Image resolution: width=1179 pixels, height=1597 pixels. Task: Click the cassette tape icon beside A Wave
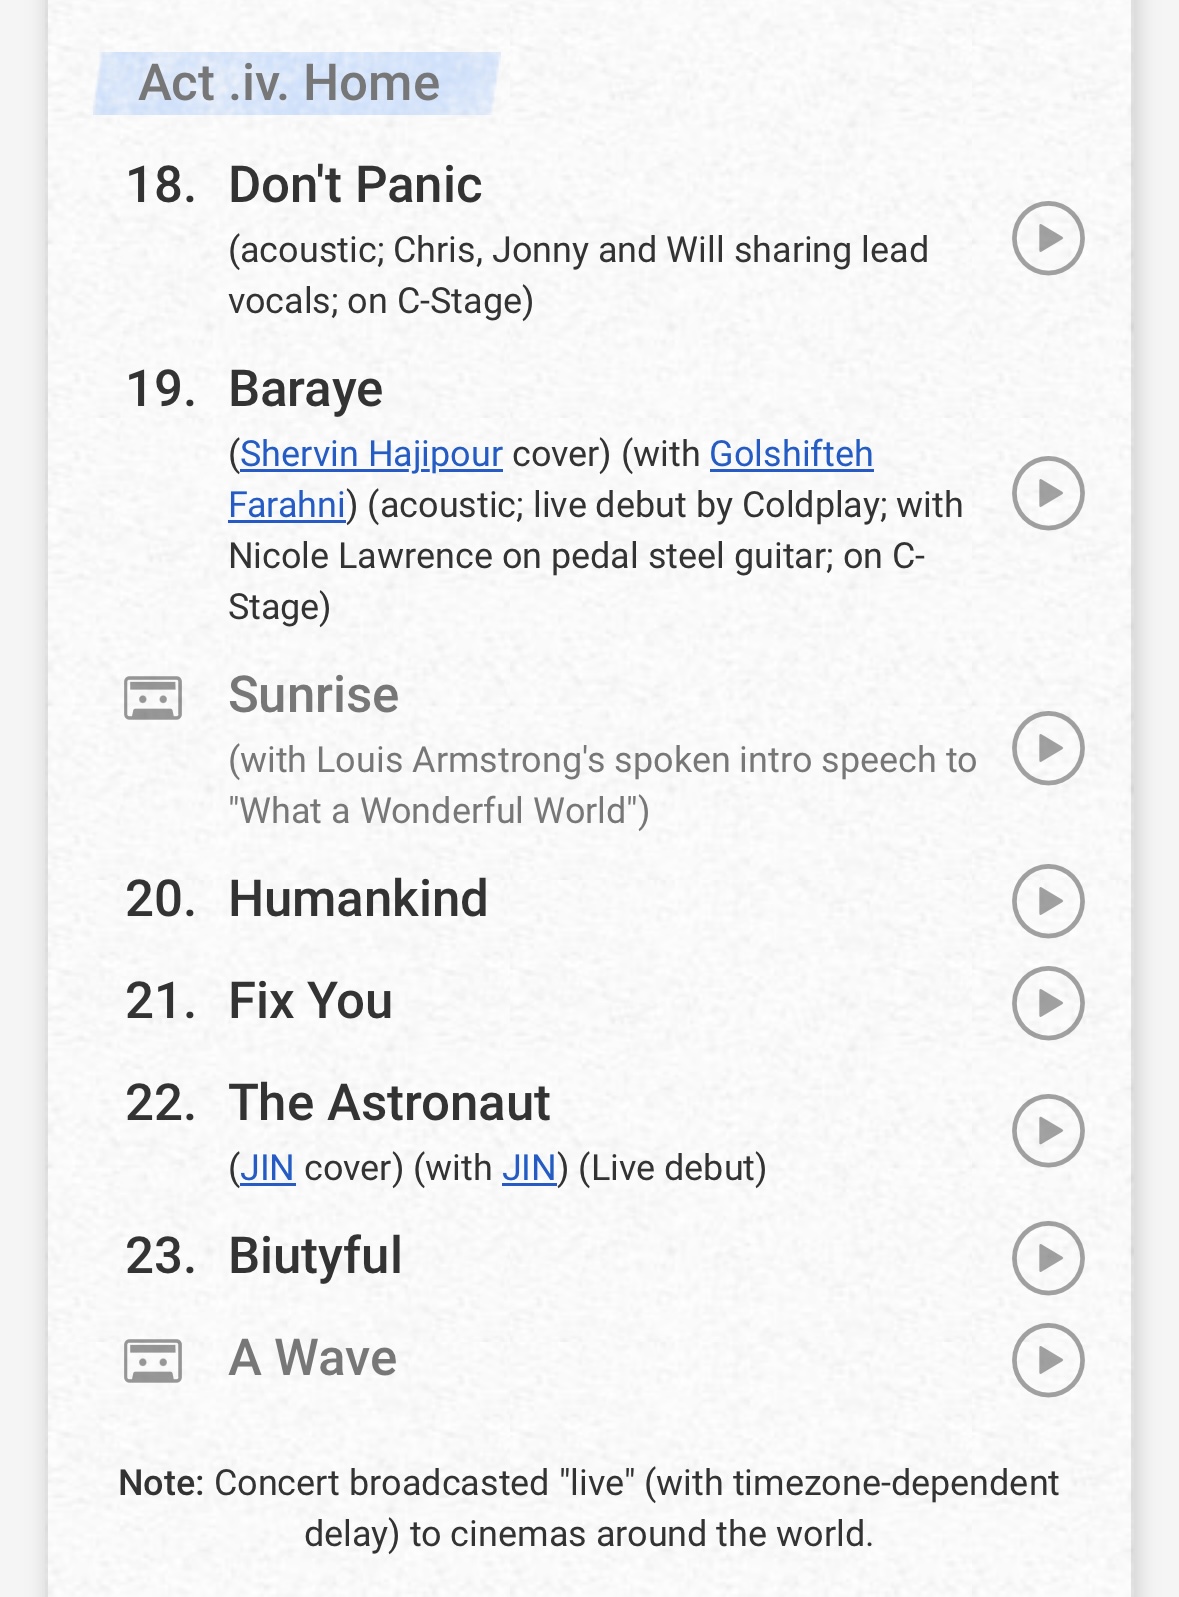153,1361
